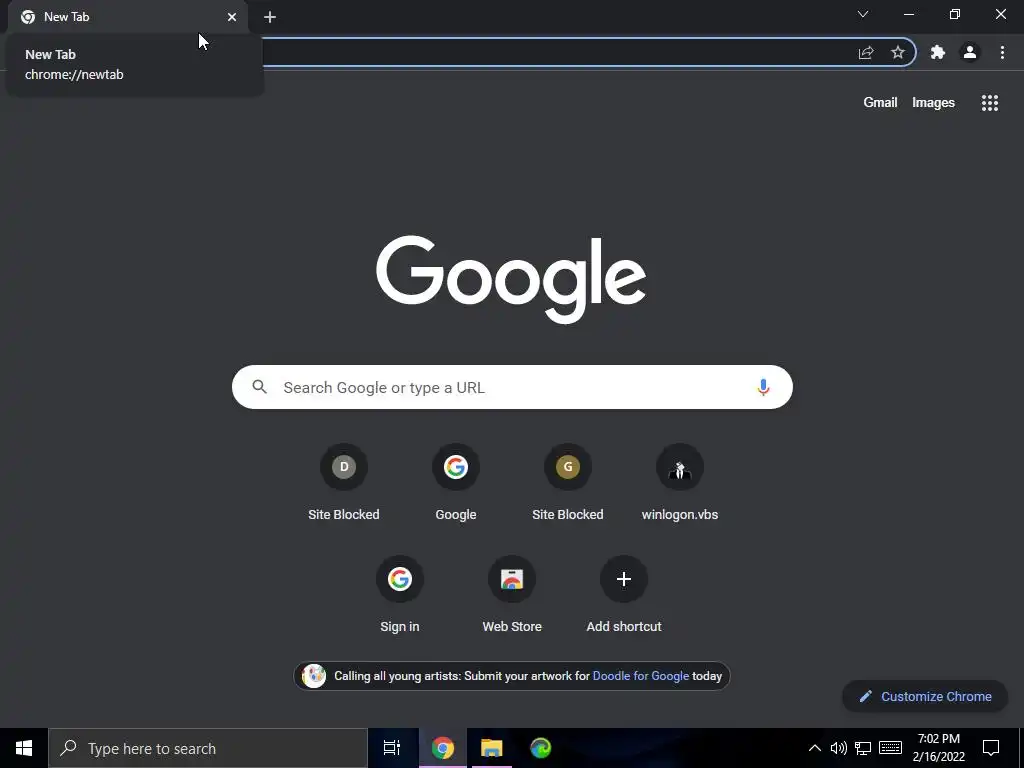Click the Chrome taskbar icon
This screenshot has width=1024, height=768.
[443, 748]
